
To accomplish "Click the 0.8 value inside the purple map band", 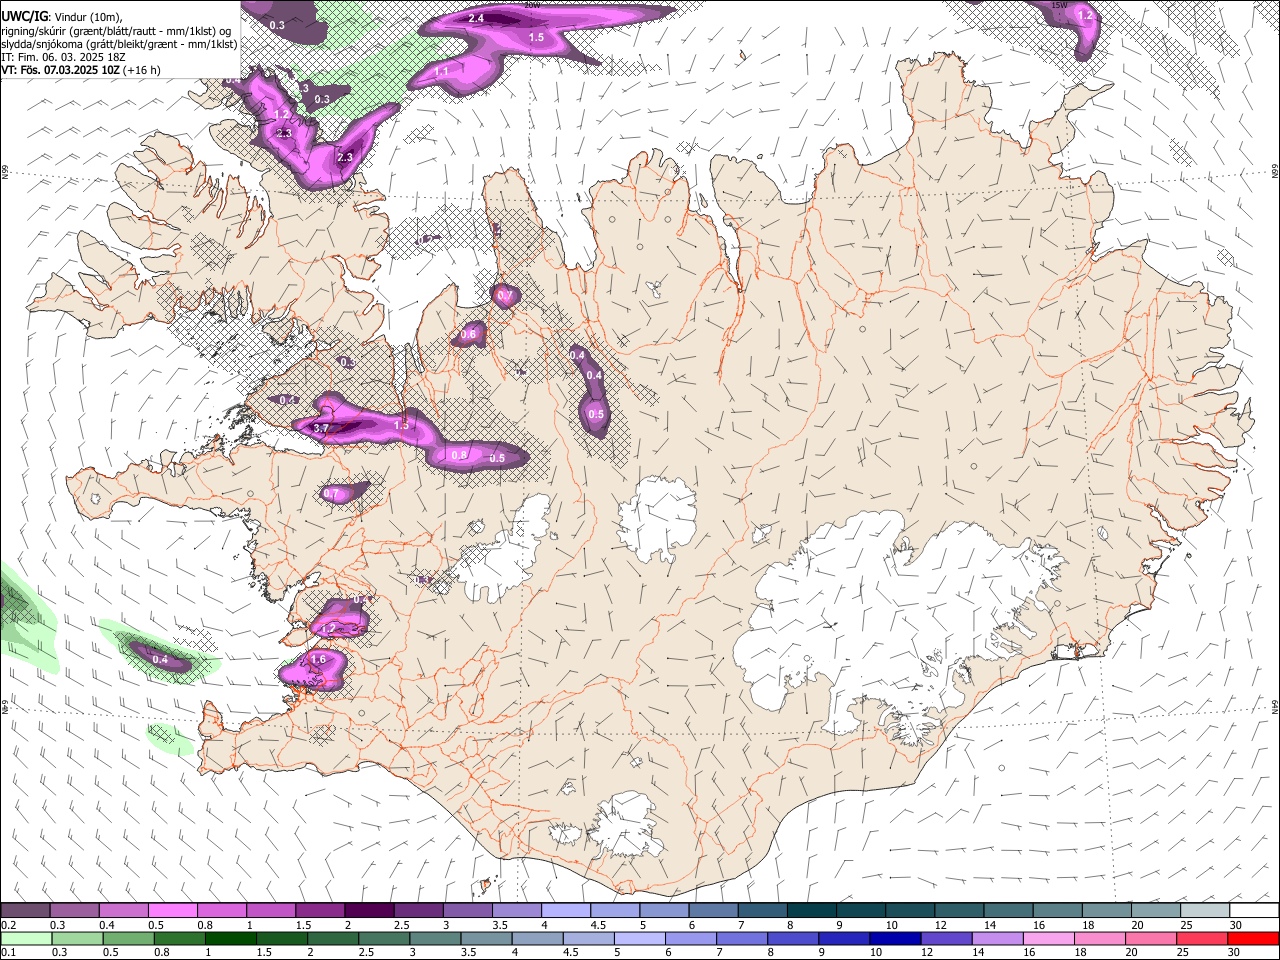I will pyautogui.click(x=459, y=456).
